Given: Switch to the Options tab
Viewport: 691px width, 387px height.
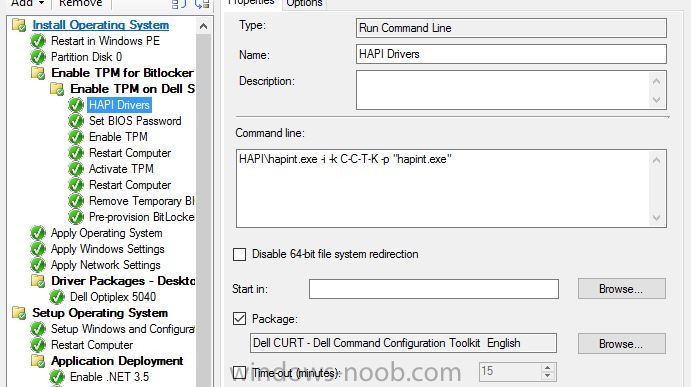Looking at the screenshot, I should tap(304, 4).
